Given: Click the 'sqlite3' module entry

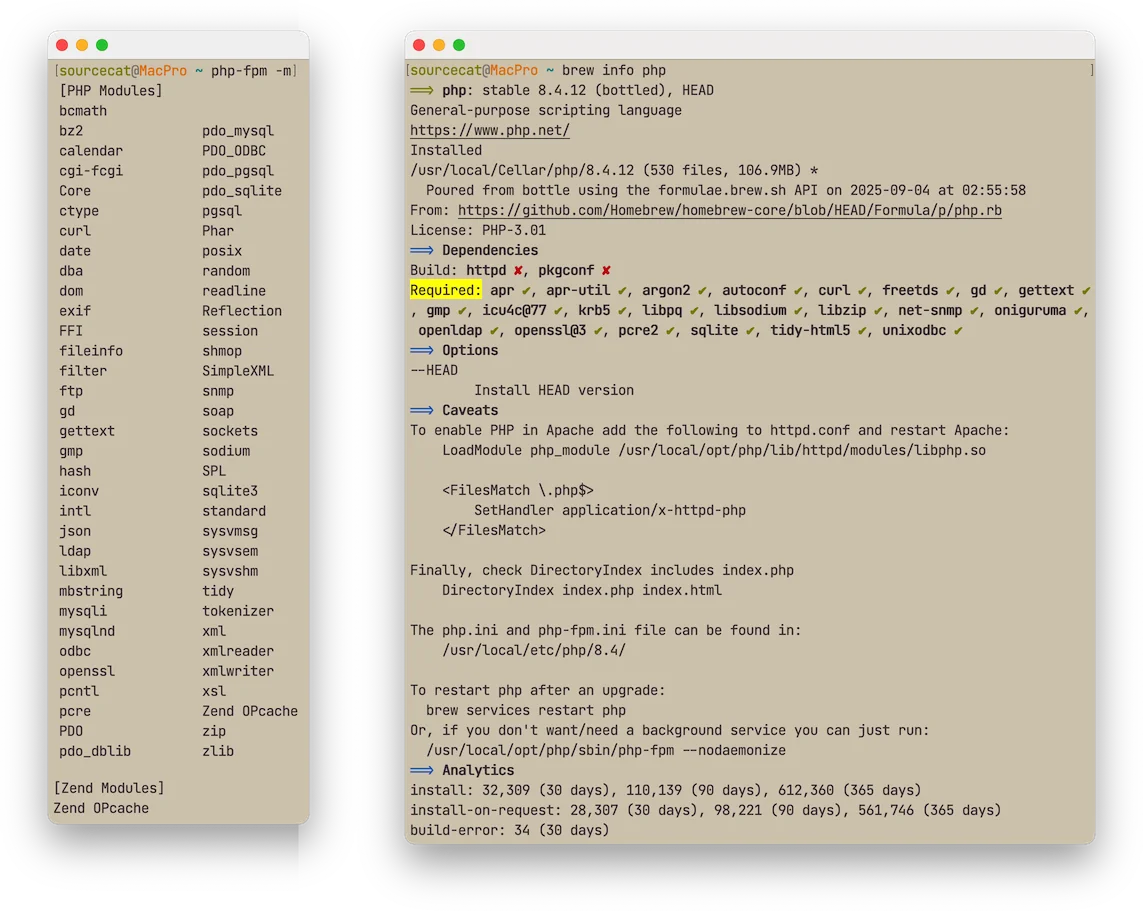Looking at the screenshot, I should pyautogui.click(x=230, y=491).
